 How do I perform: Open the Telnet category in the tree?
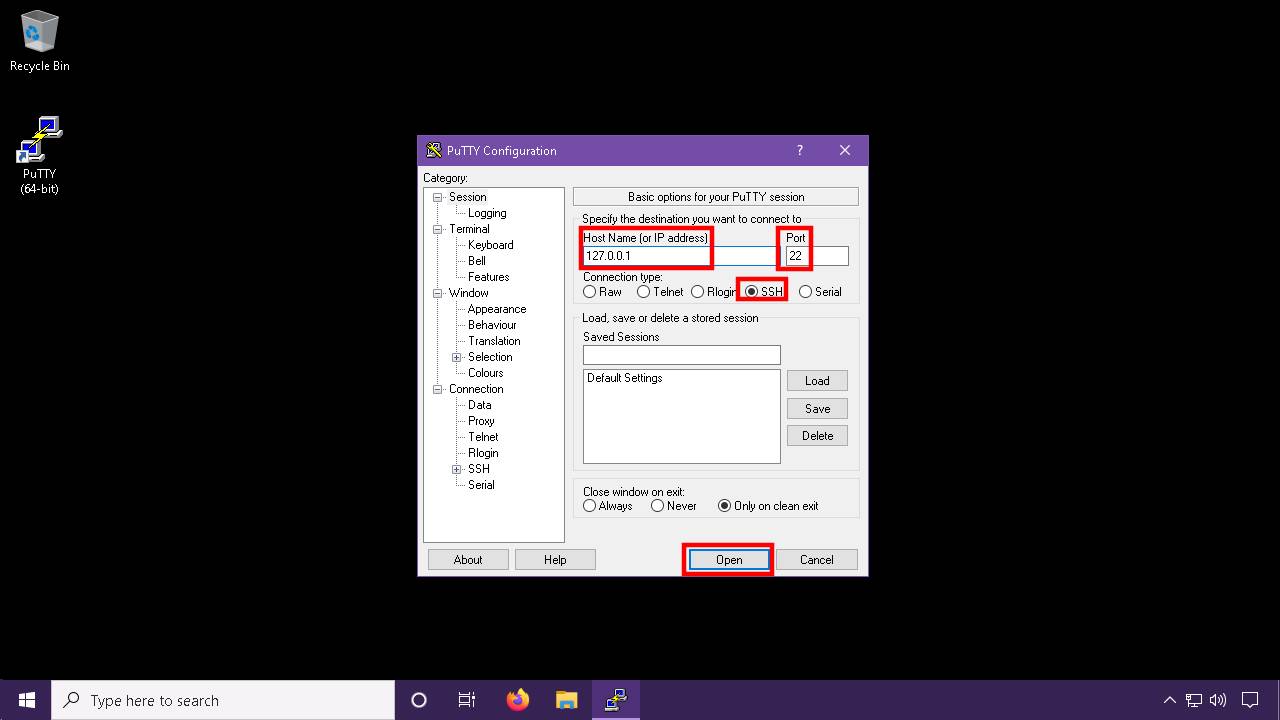coord(483,437)
